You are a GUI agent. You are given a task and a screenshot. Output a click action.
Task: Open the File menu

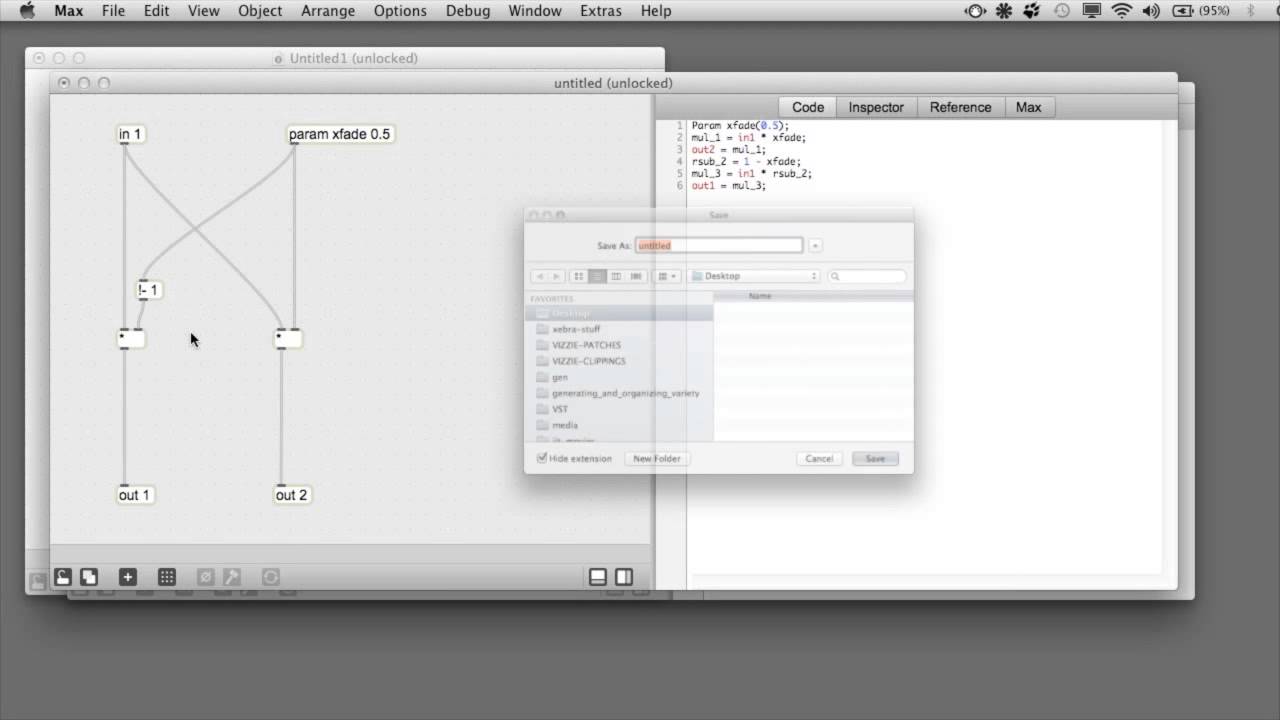[x=113, y=11]
